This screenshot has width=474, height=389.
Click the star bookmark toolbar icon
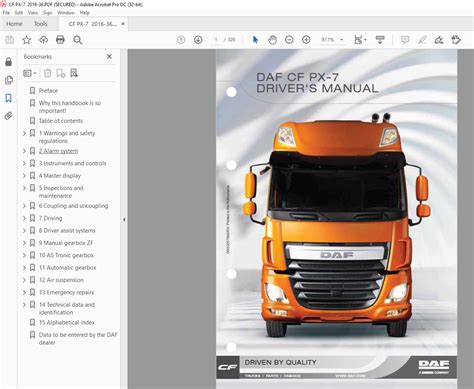(x=26, y=40)
